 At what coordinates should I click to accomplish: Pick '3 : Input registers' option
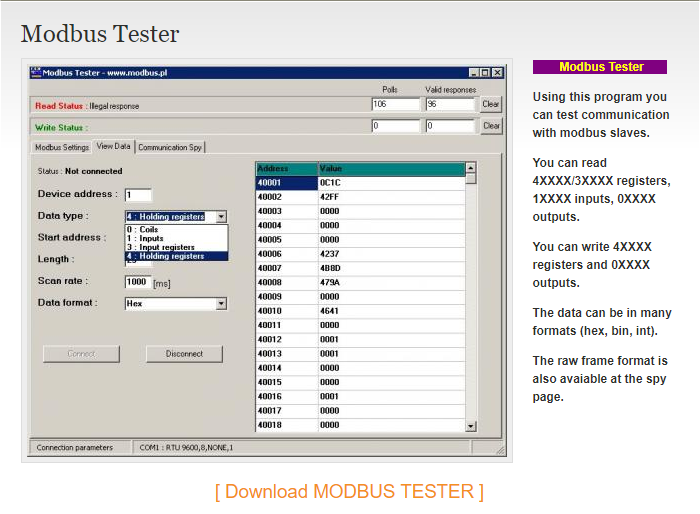pyautogui.click(x=160, y=247)
